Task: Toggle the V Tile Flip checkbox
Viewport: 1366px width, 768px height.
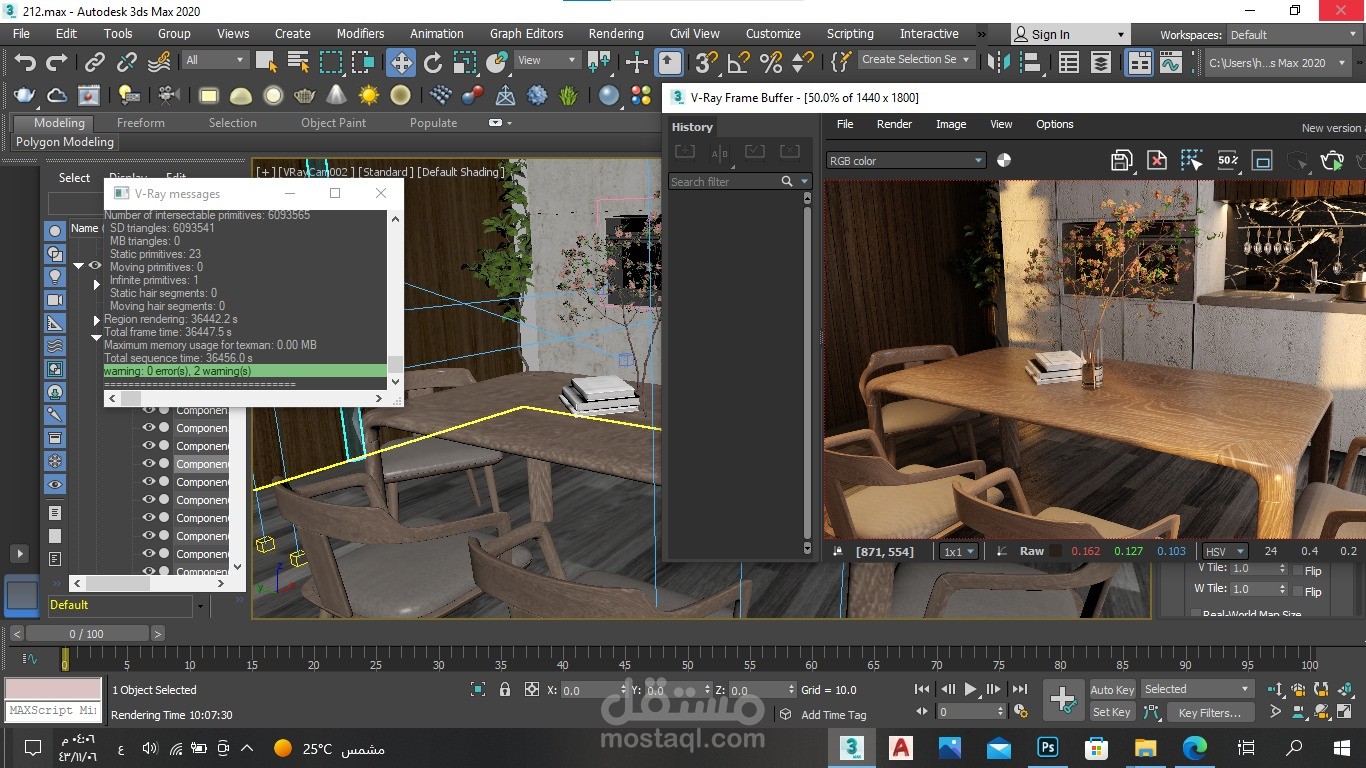Action: tap(1298, 570)
